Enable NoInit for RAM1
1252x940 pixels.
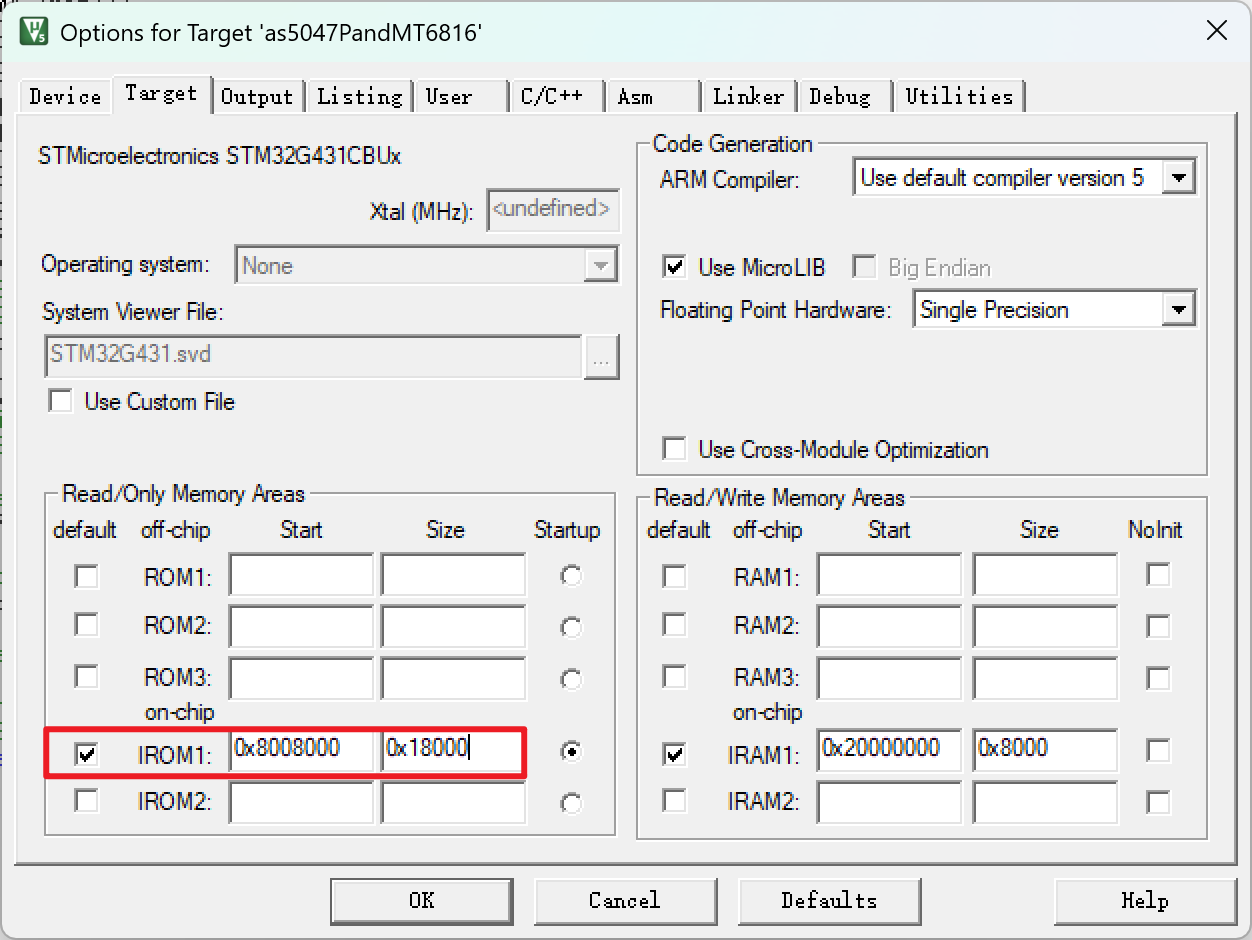point(1158,575)
